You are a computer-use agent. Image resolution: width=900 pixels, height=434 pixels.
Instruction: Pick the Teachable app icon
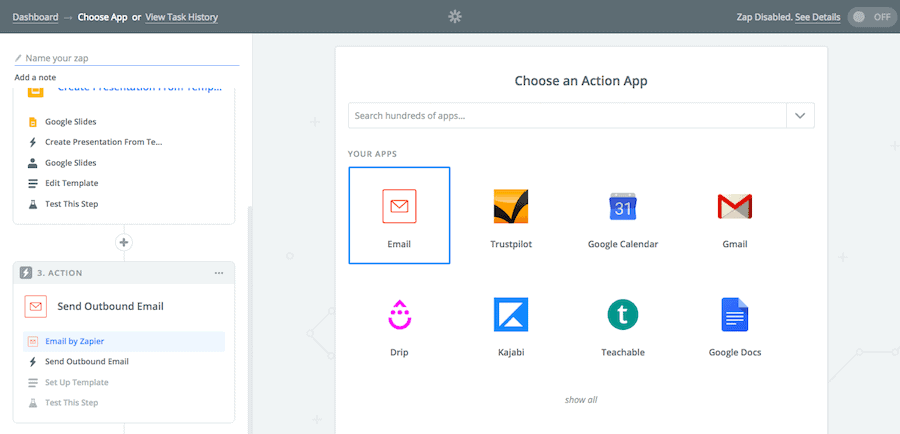tap(623, 315)
